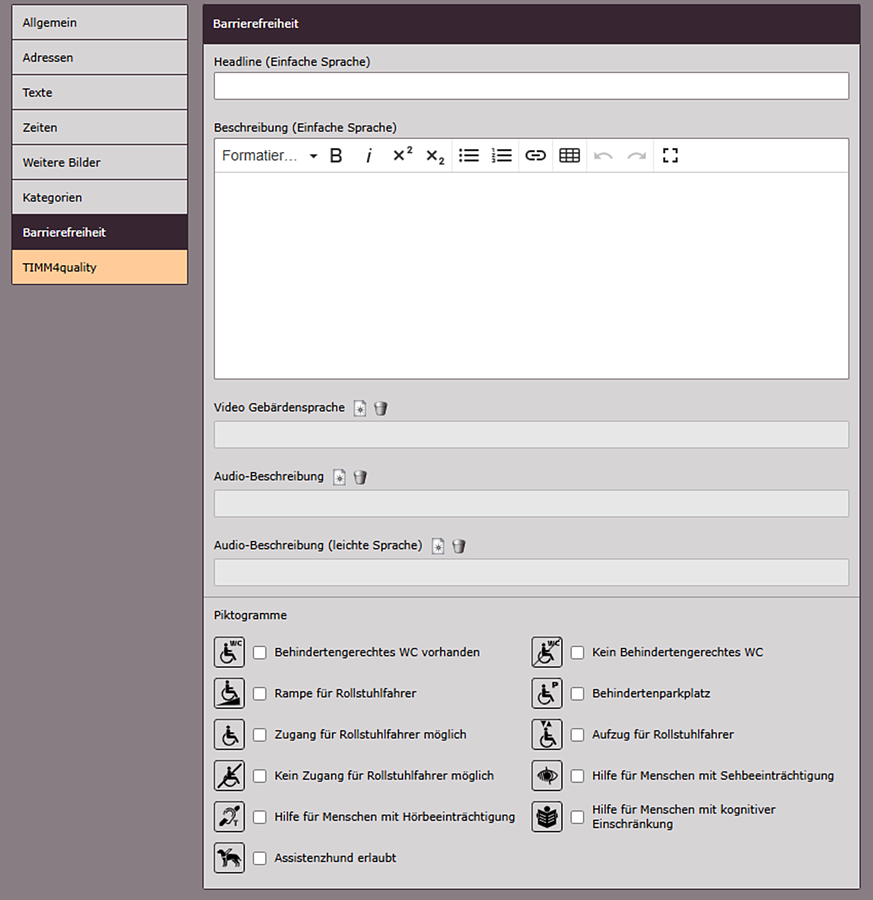
Task: Select file for Video Gebärdensprache
Action: point(360,408)
